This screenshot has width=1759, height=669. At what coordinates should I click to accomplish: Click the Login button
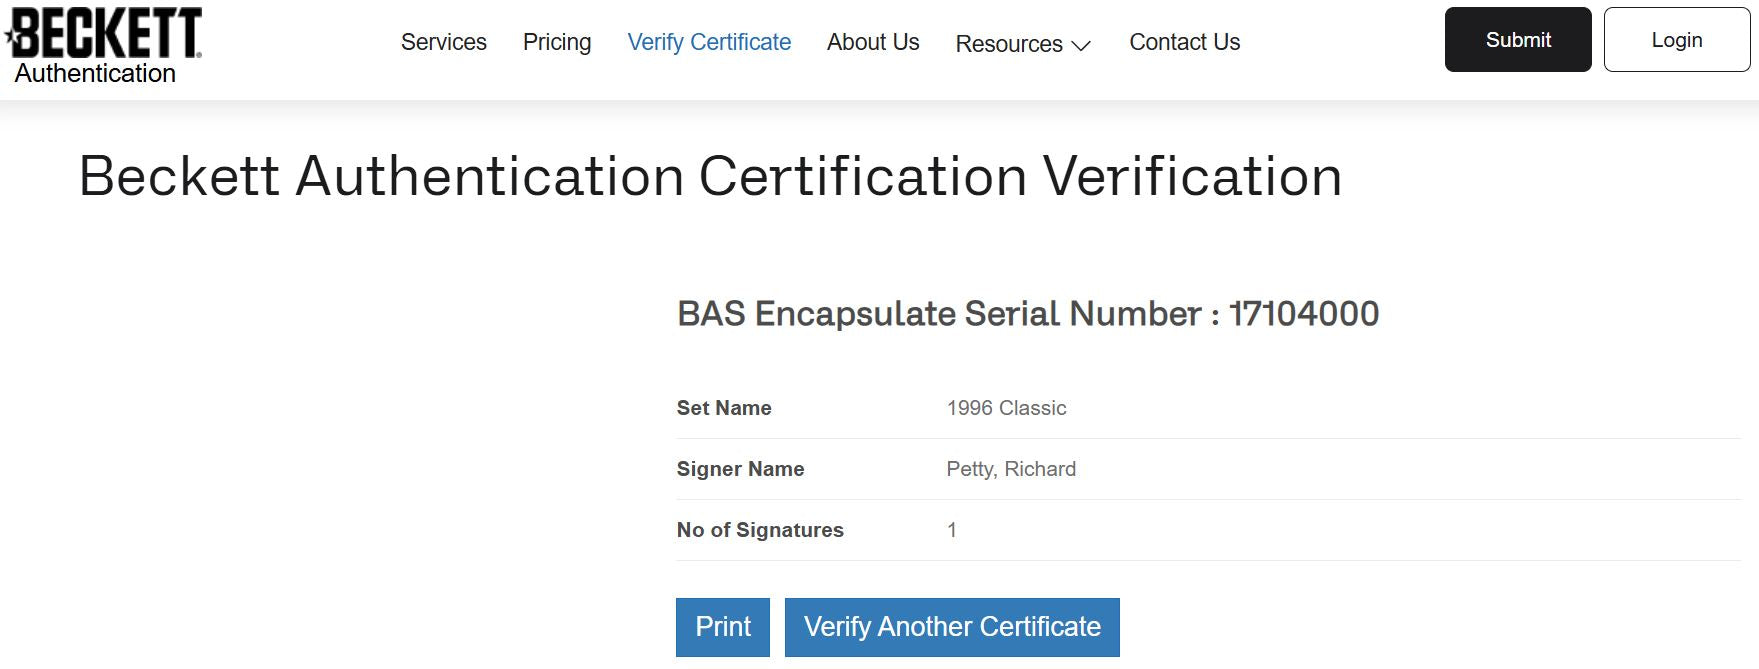[x=1677, y=40]
